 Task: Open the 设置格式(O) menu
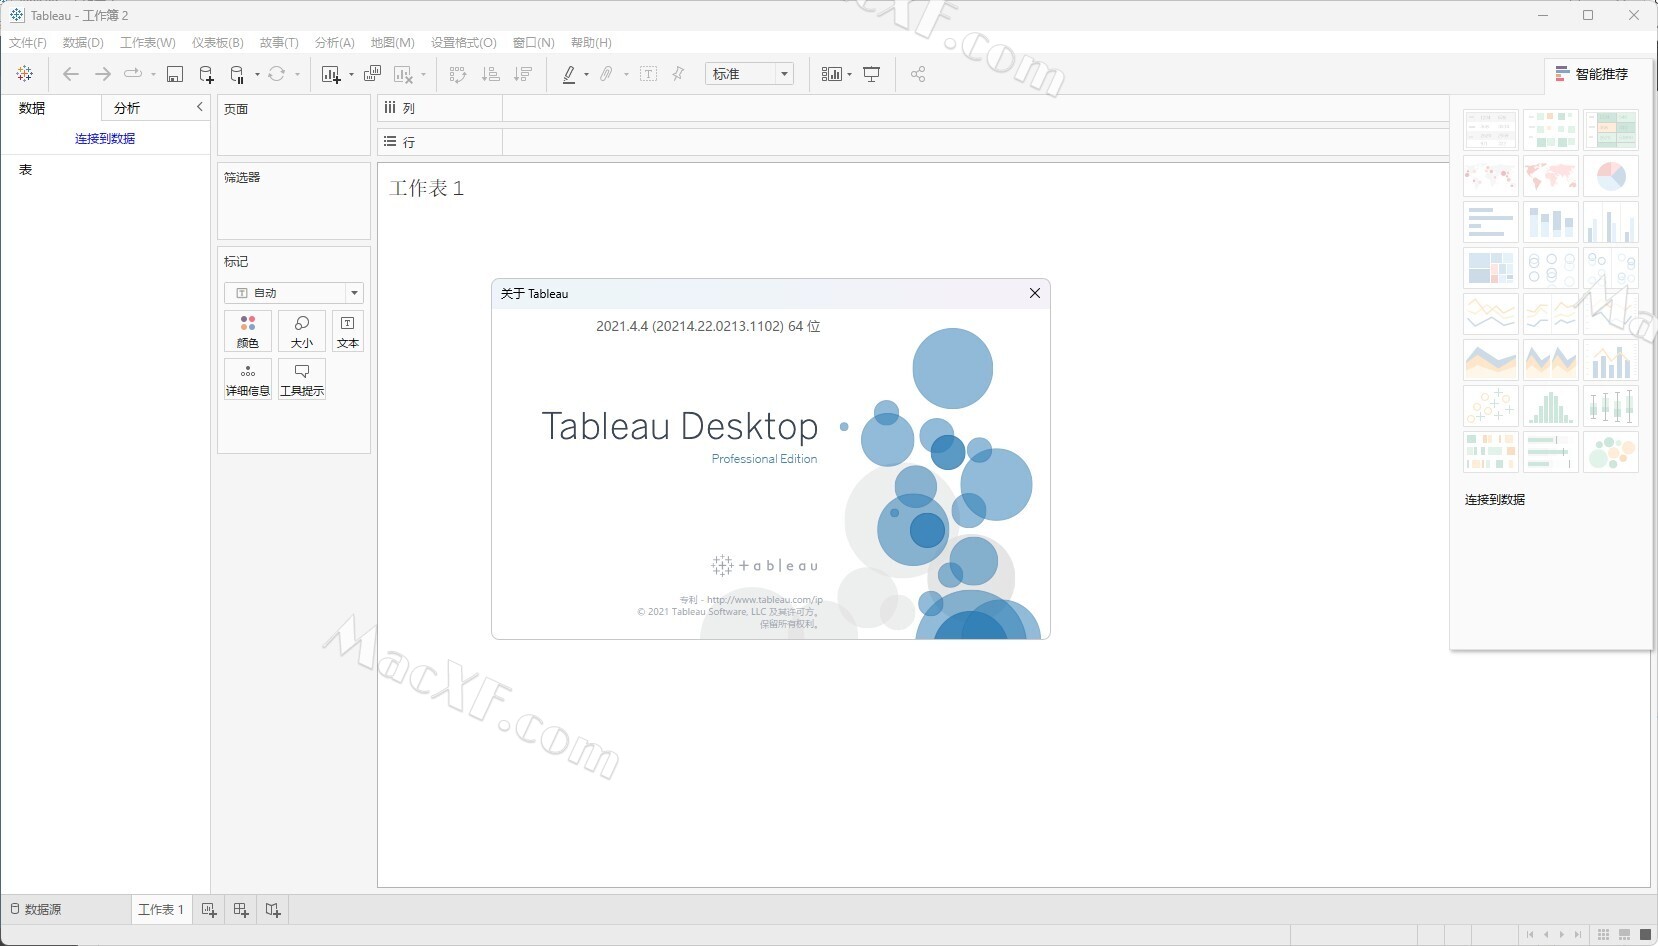(x=463, y=42)
